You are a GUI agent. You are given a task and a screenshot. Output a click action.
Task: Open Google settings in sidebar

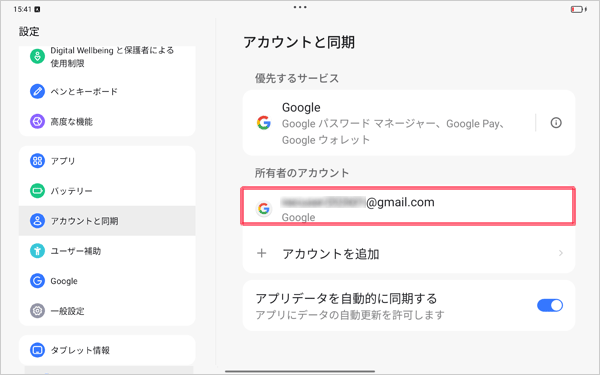(x=107, y=281)
